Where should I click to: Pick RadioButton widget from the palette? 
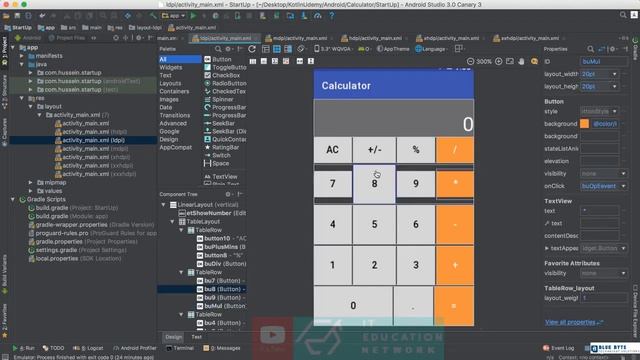tap(225, 83)
